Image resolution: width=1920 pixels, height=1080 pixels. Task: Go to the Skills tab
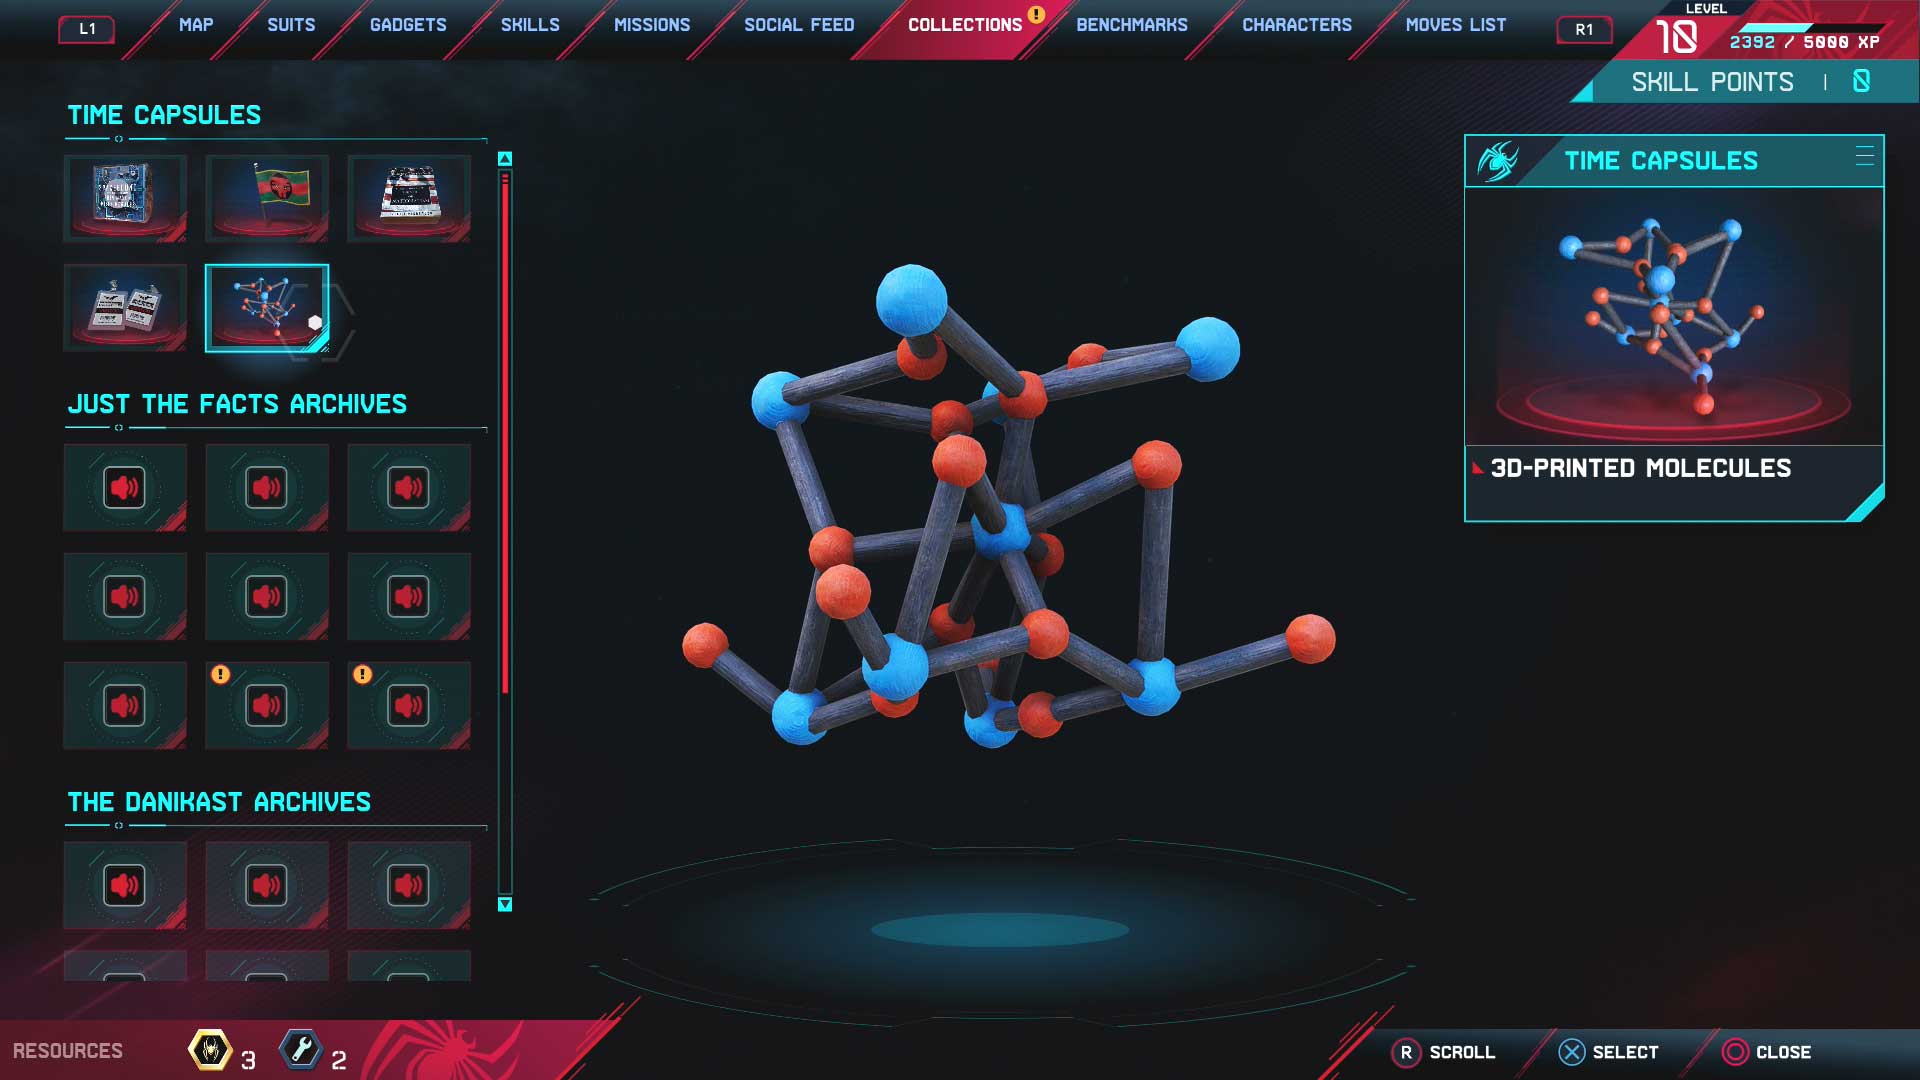pyautogui.click(x=530, y=25)
